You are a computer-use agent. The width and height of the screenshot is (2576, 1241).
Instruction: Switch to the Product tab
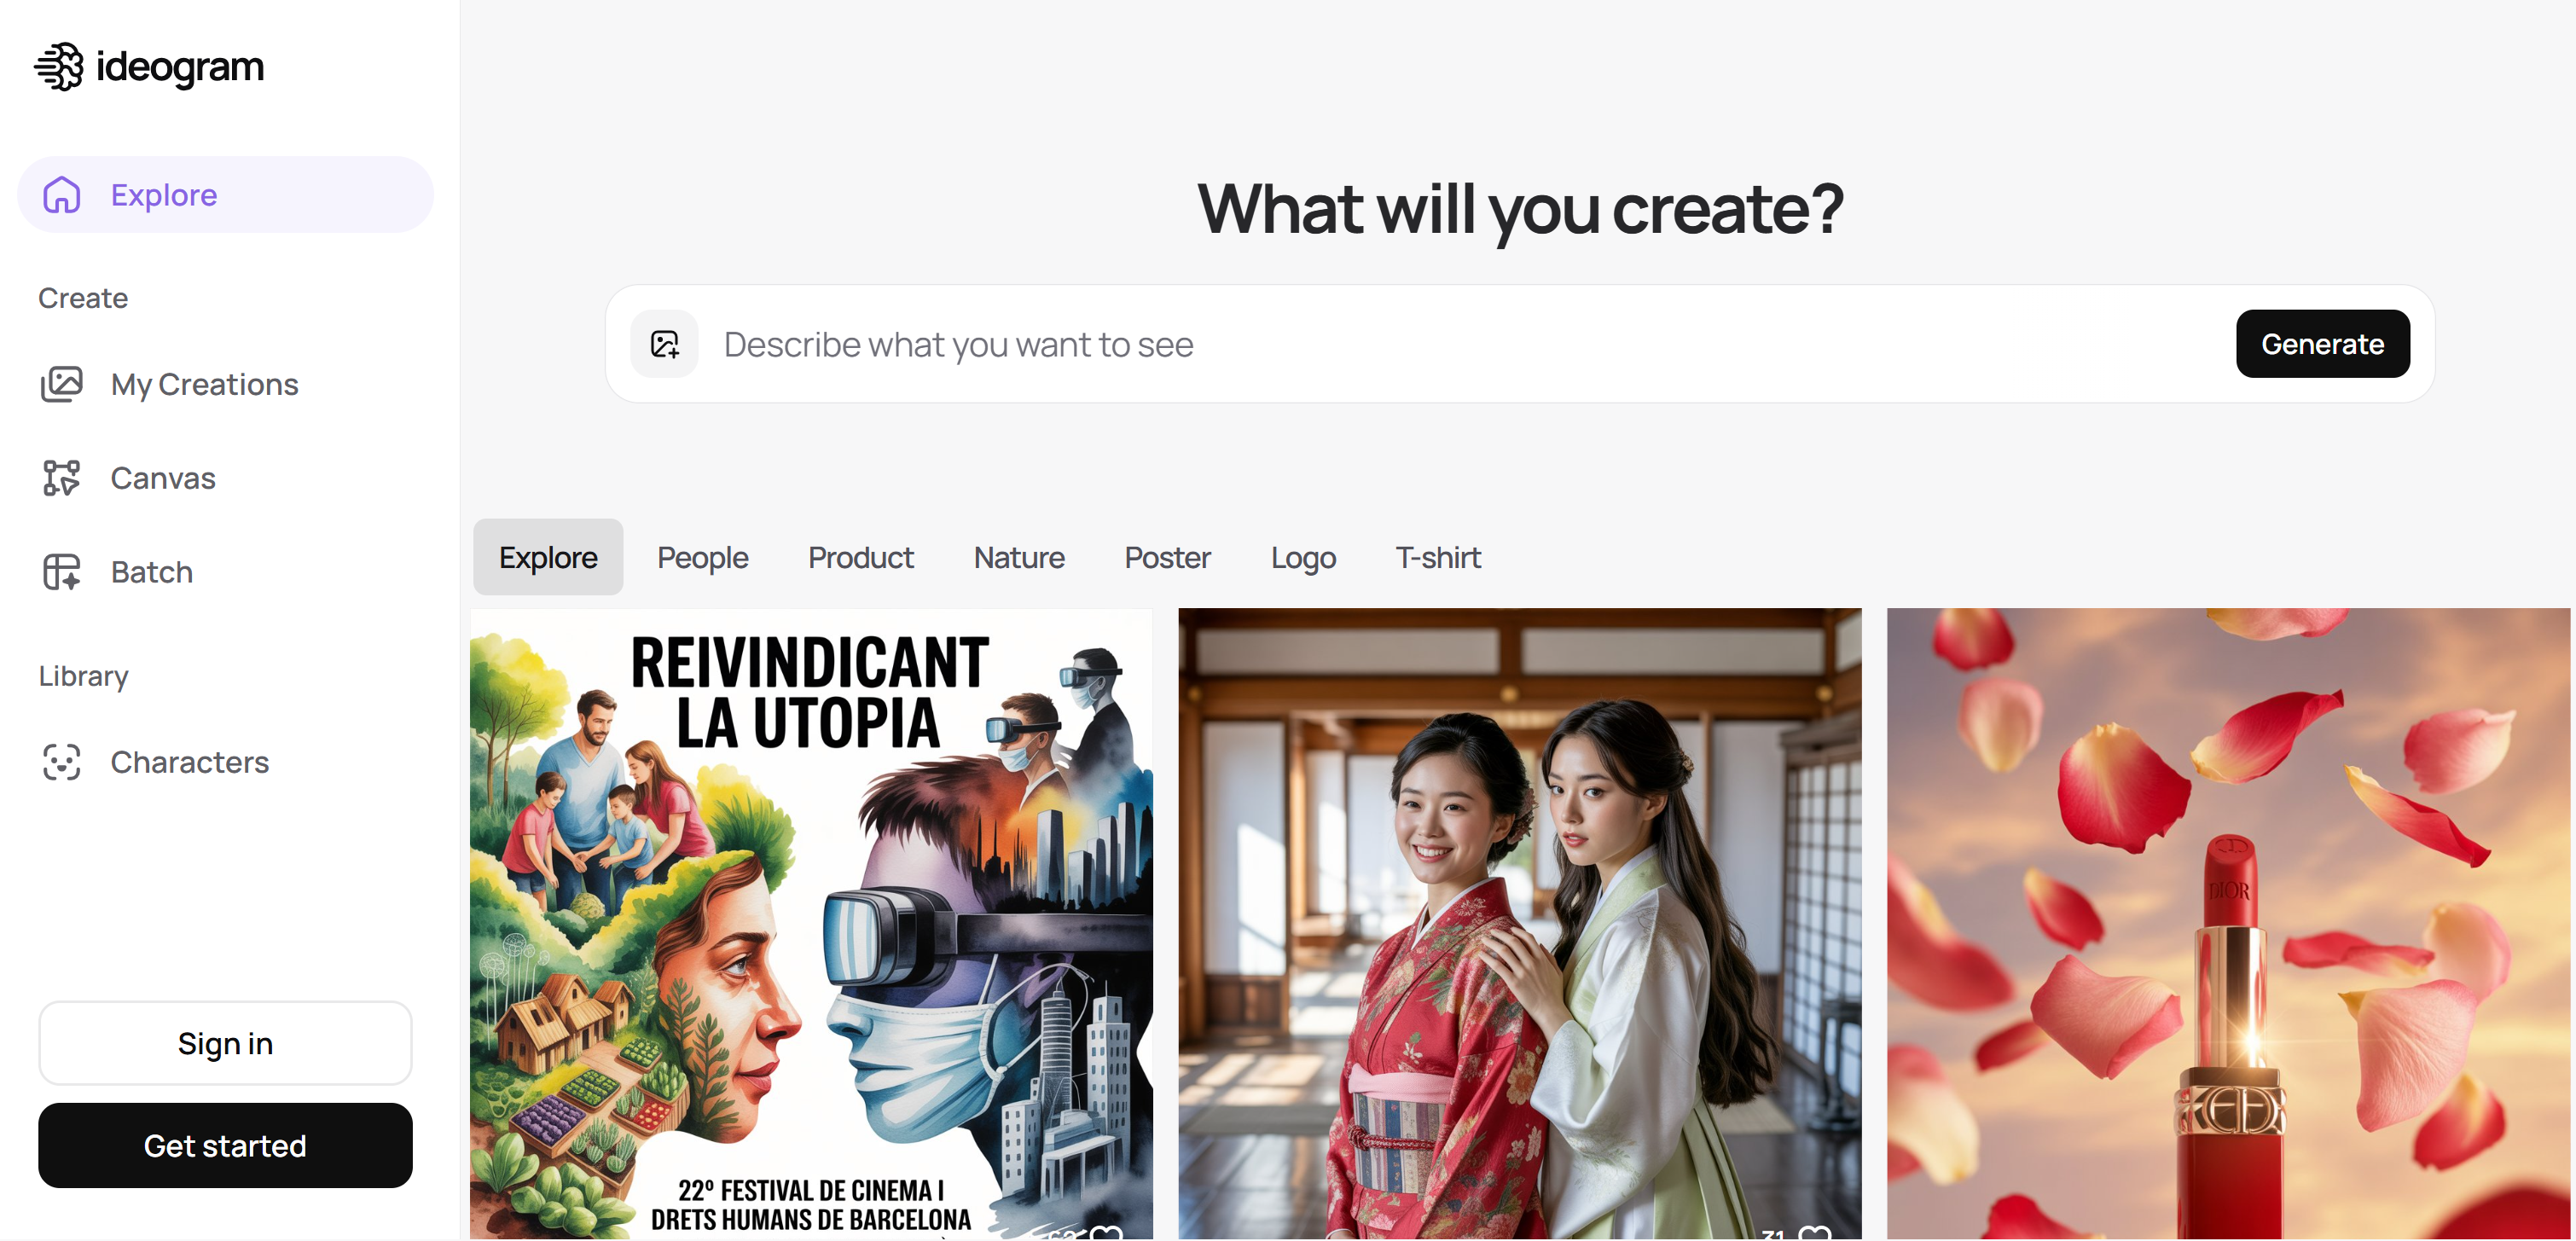pos(860,557)
